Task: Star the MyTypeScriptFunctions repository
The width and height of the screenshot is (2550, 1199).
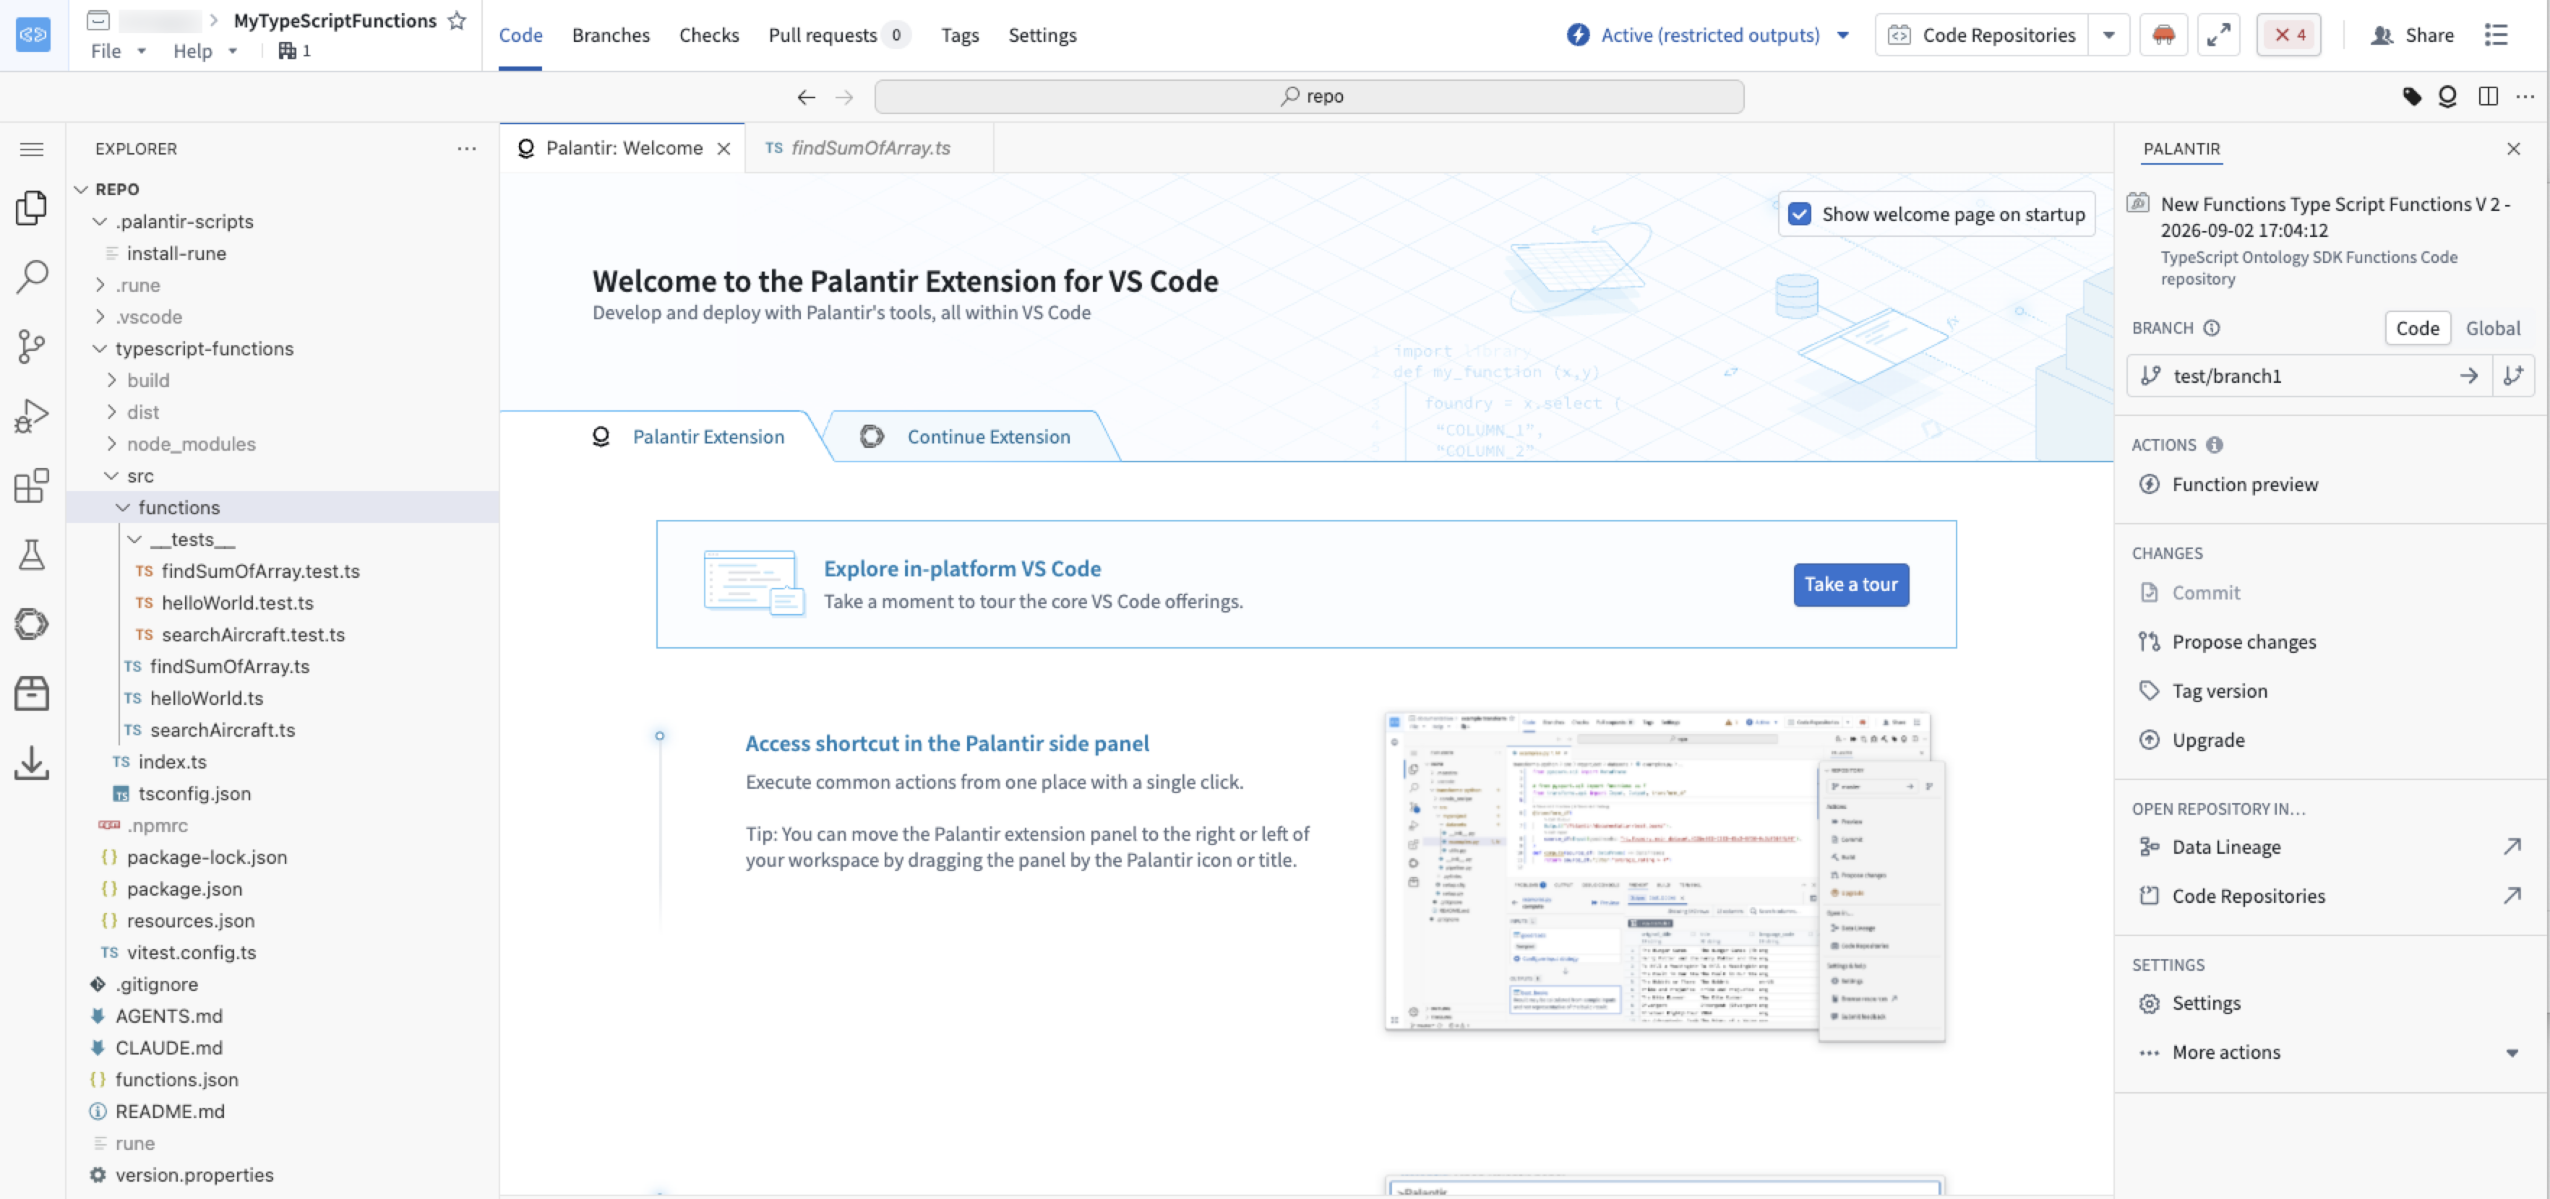Action: click(x=457, y=20)
